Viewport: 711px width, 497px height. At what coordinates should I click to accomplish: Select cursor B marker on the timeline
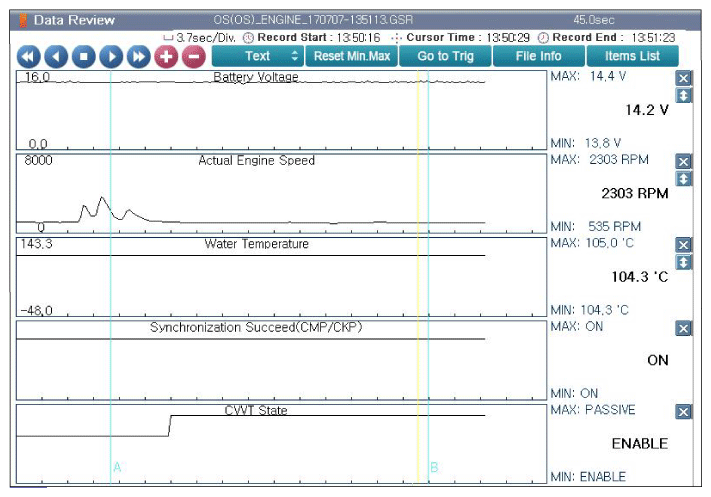point(434,467)
